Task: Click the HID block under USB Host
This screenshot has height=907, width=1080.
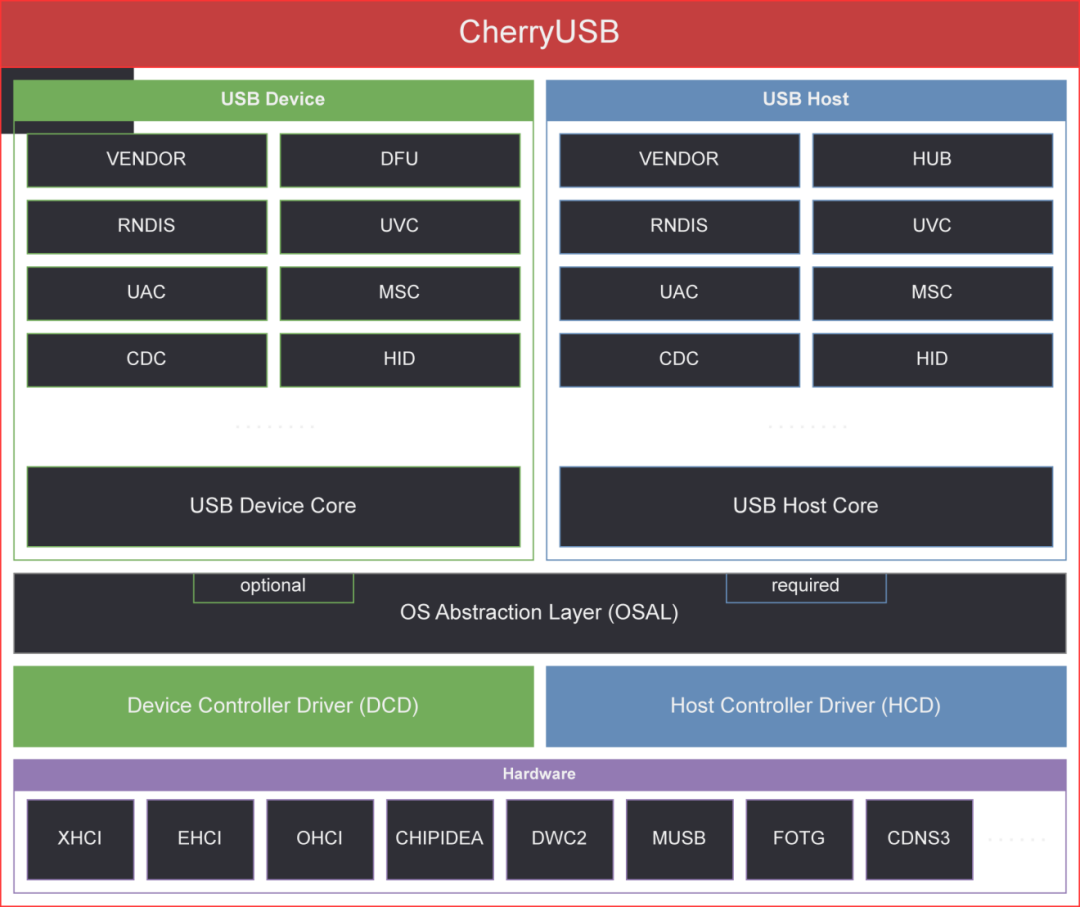Action: [x=933, y=360]
